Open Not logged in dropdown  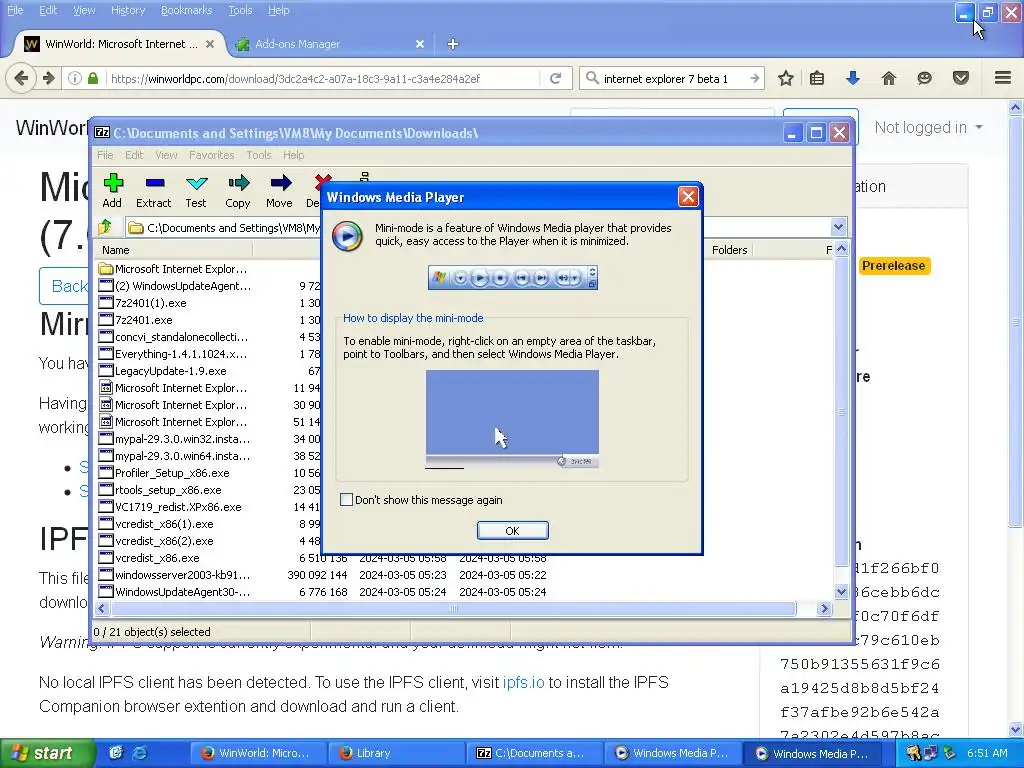(928, 127)
